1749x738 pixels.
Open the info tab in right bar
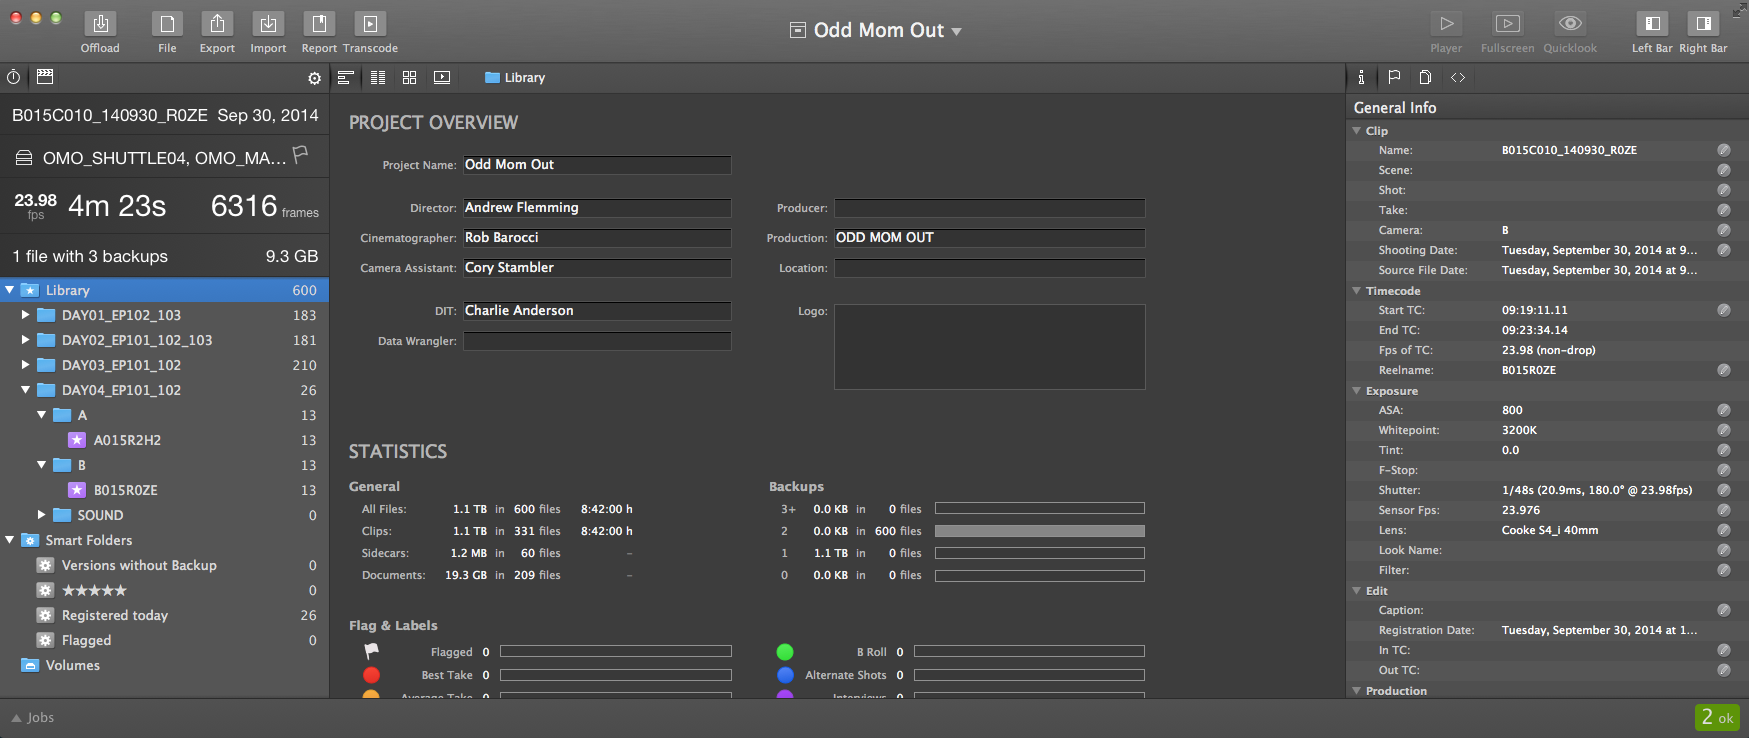tap(1361, 77)
